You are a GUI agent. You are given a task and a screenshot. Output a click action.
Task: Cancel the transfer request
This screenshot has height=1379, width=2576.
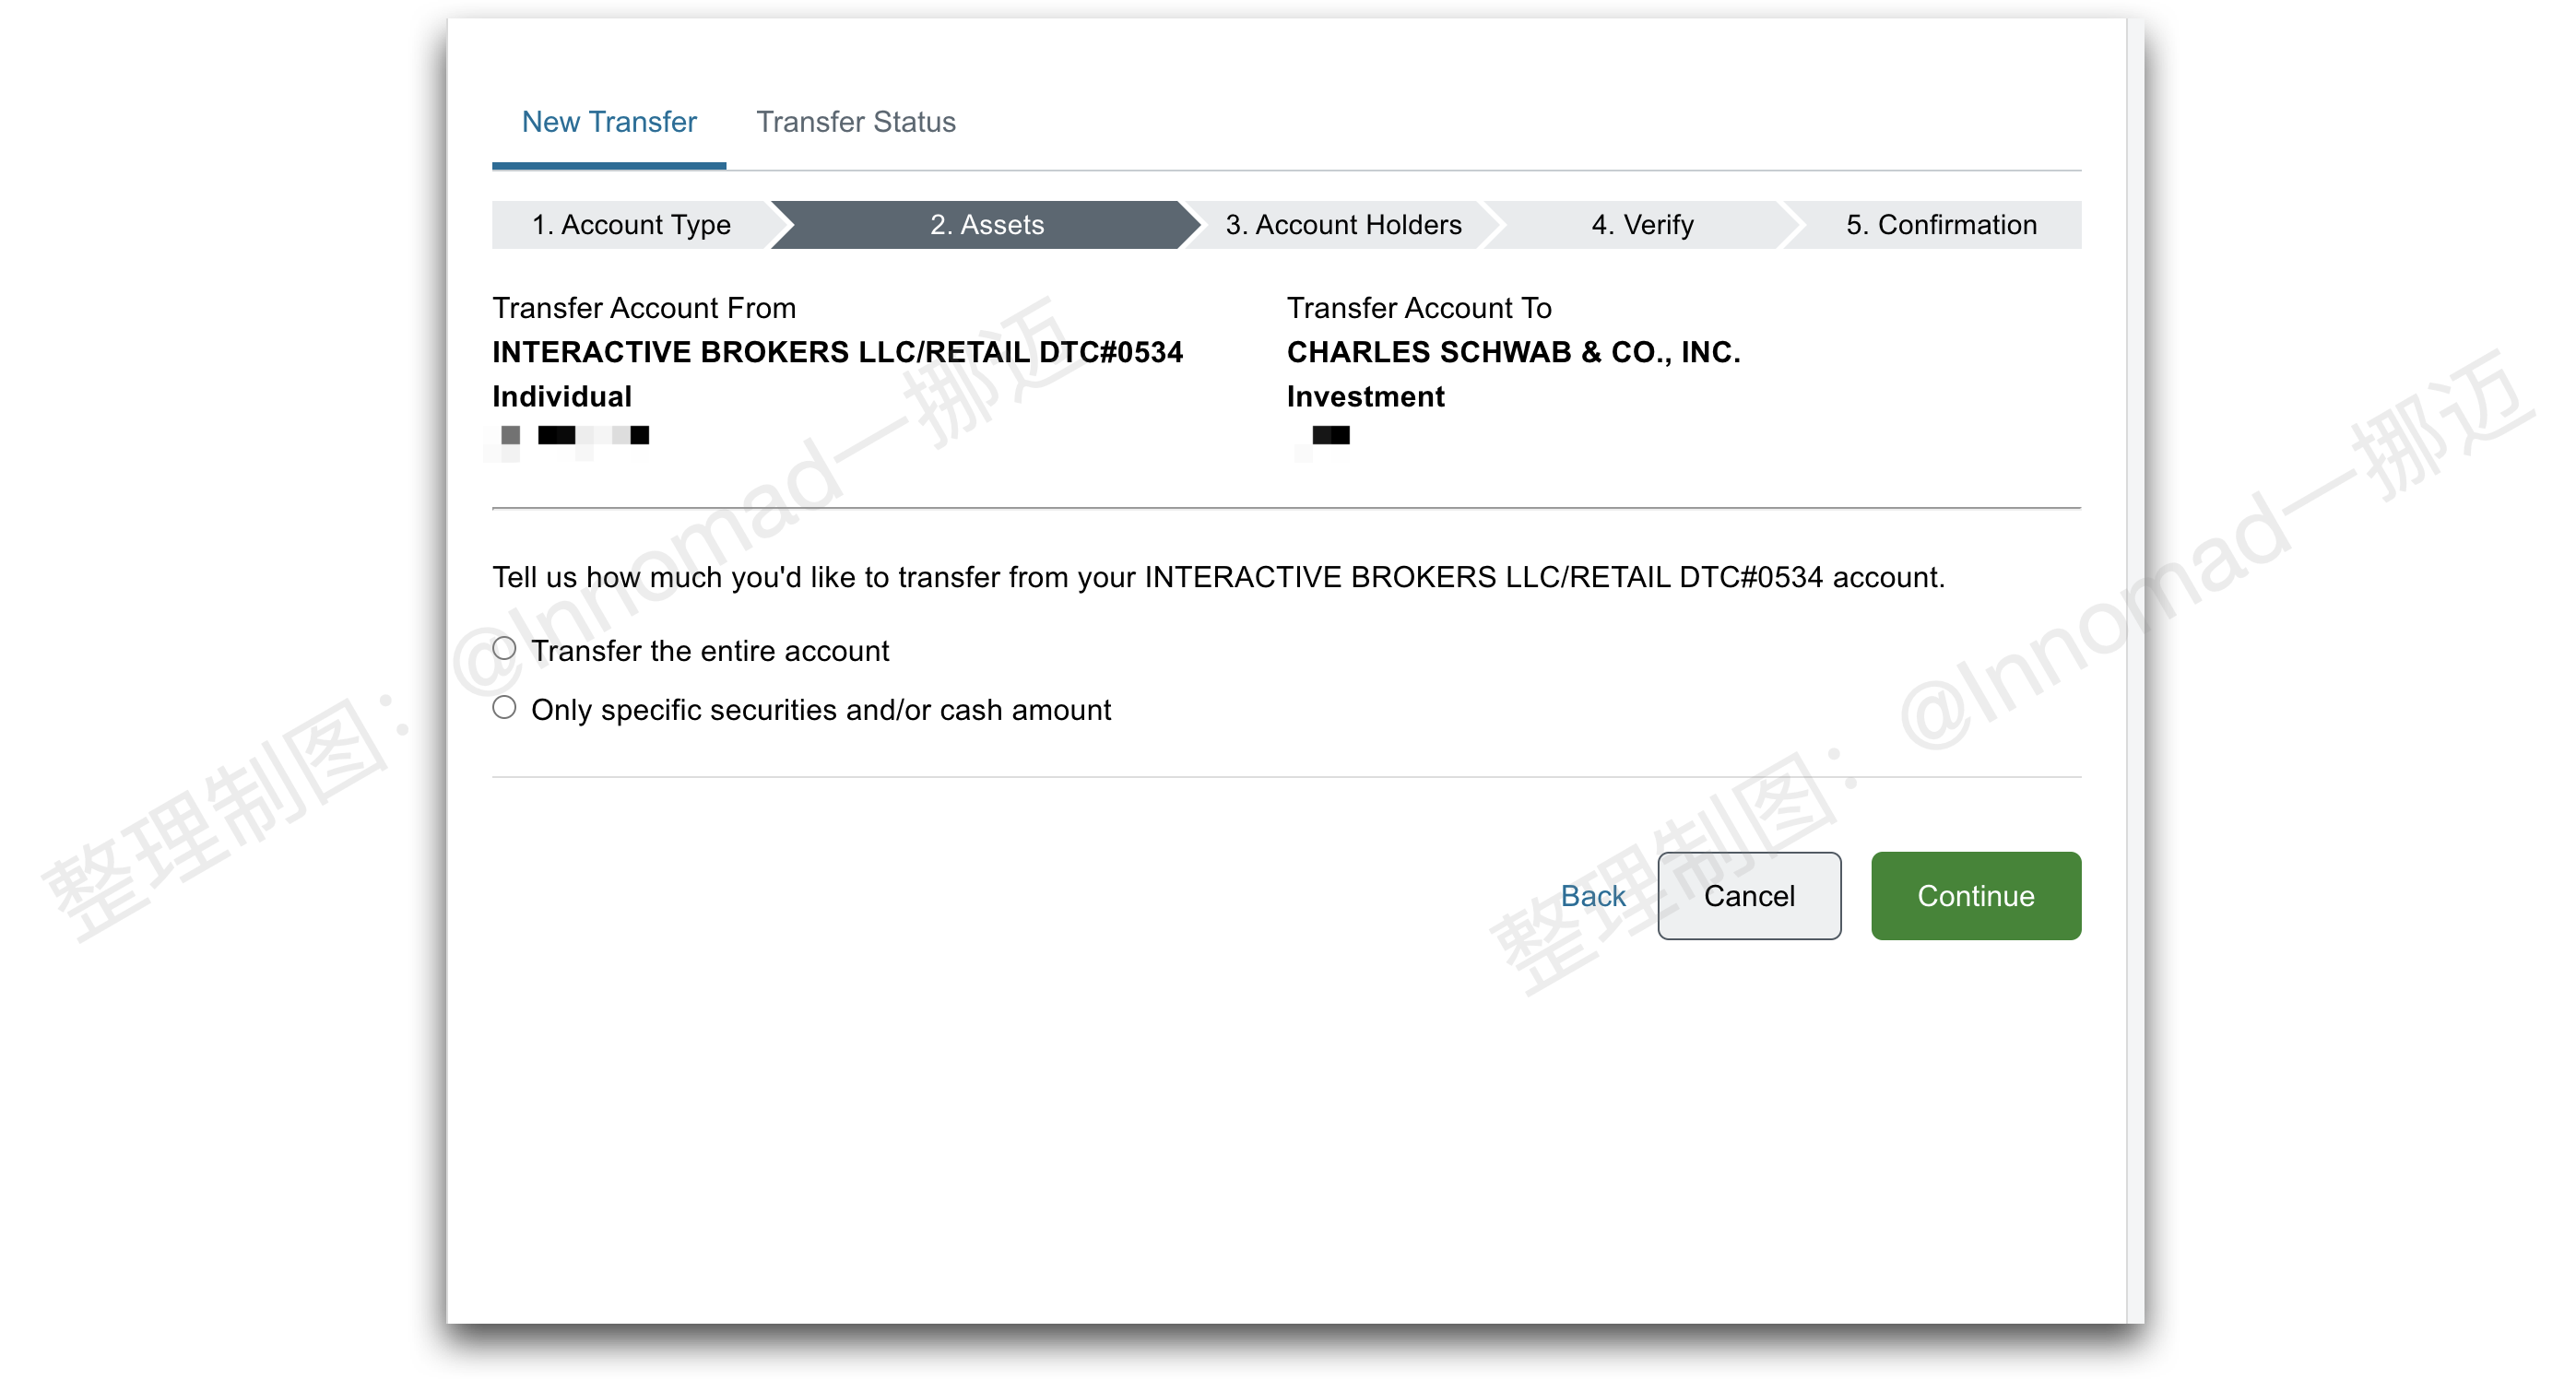click(1749, 895)
